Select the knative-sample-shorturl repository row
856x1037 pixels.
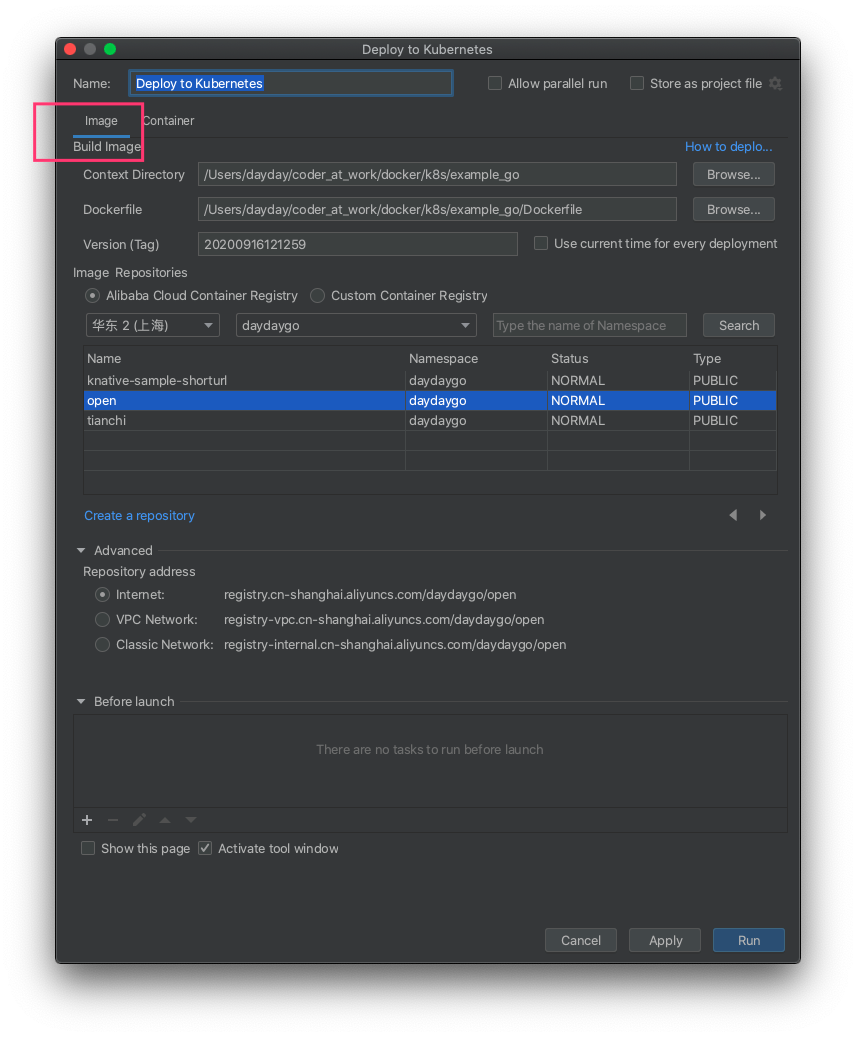click(x=430, y=381)
